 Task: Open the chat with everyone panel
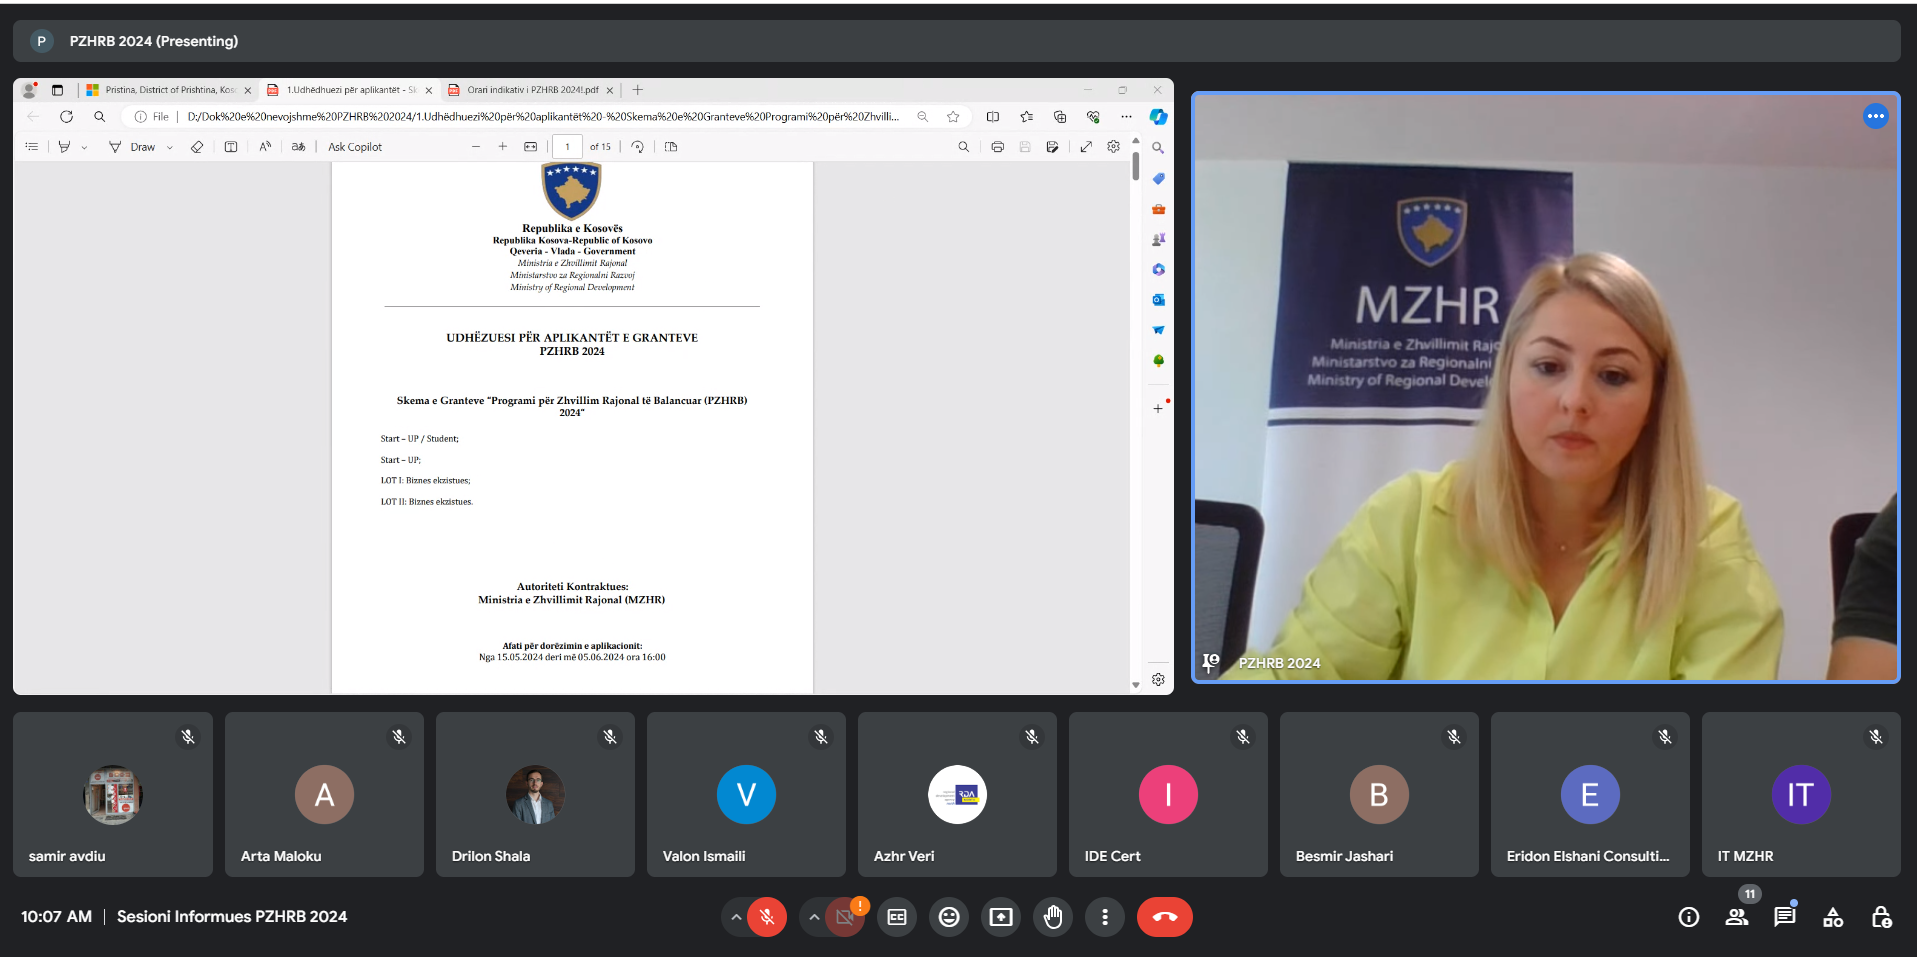pyautogui.click(x=1785, y=917)
